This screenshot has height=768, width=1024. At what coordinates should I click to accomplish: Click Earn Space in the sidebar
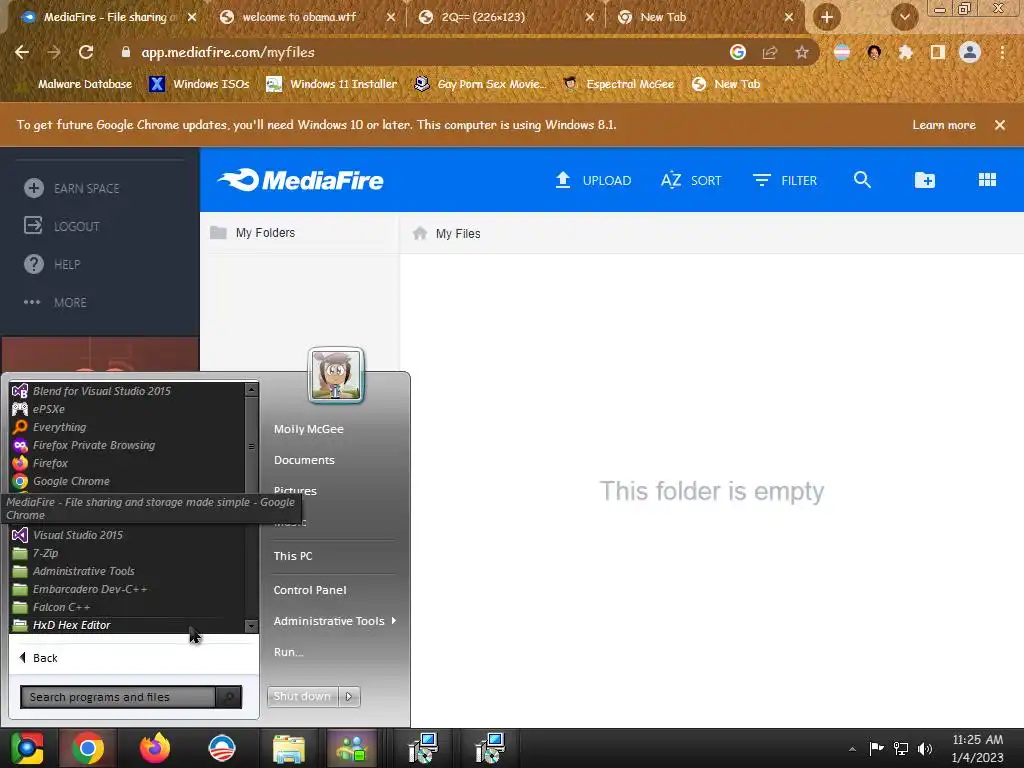point(72,188)
